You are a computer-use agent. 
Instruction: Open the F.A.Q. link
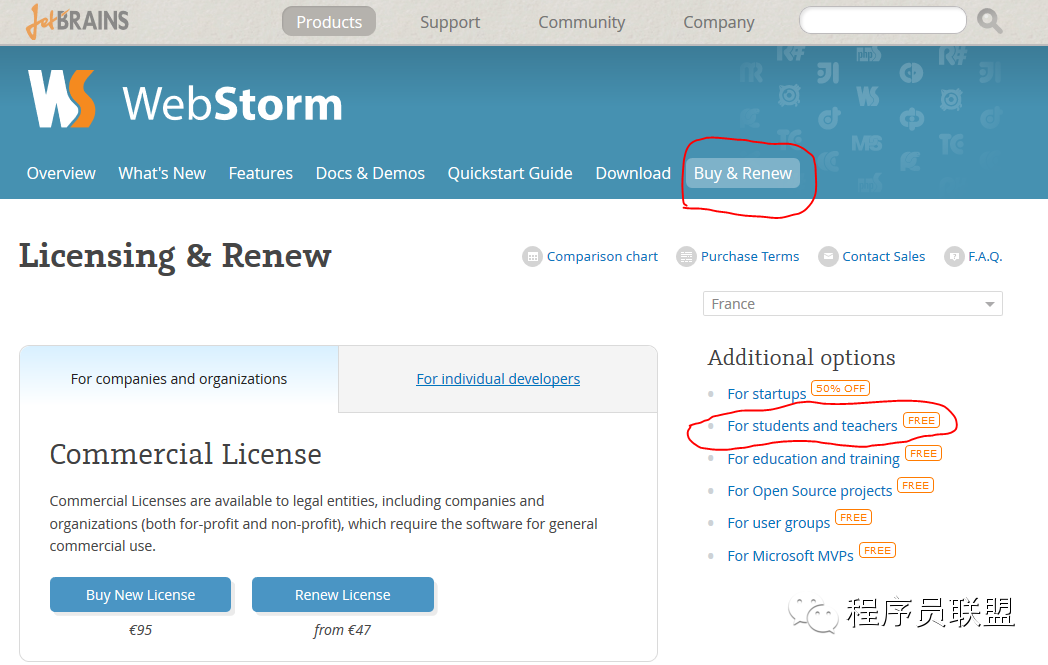(985, 257)
